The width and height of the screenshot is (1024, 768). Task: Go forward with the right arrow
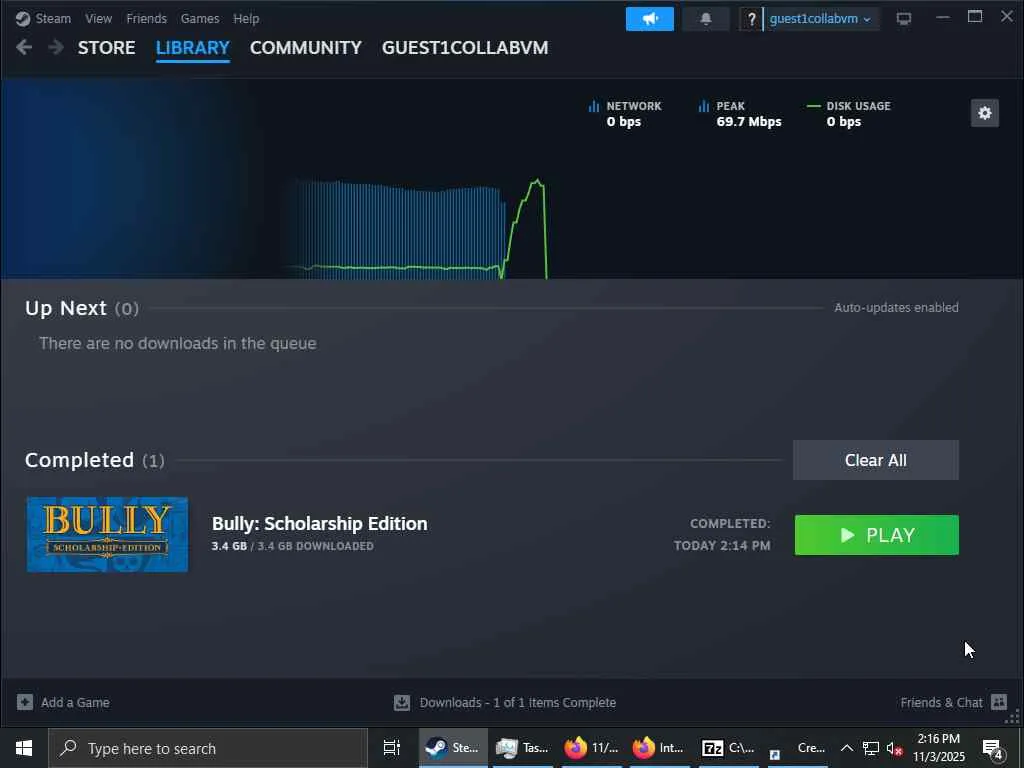coord(56,47)
